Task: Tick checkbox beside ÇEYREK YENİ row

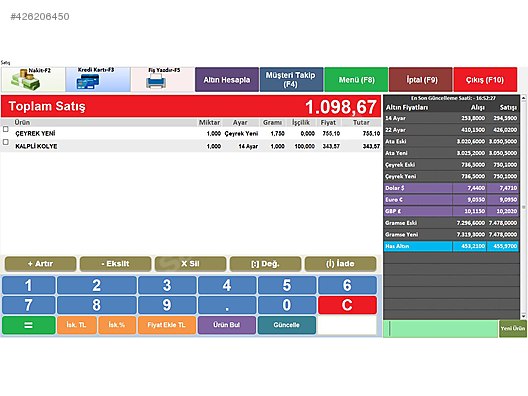Action: (6, 129)
